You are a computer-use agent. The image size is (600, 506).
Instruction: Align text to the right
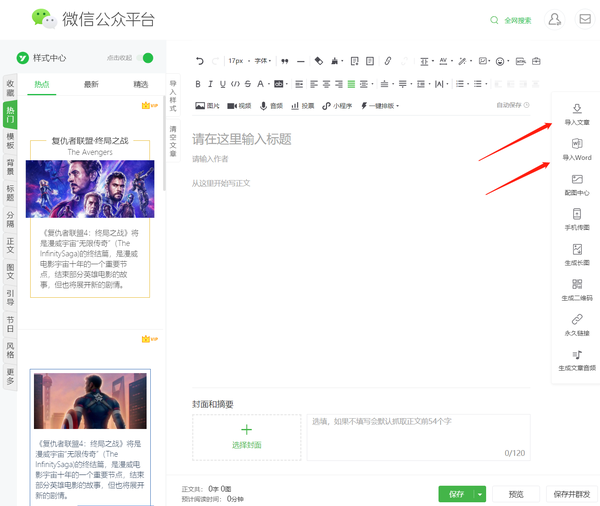[339, 84]
